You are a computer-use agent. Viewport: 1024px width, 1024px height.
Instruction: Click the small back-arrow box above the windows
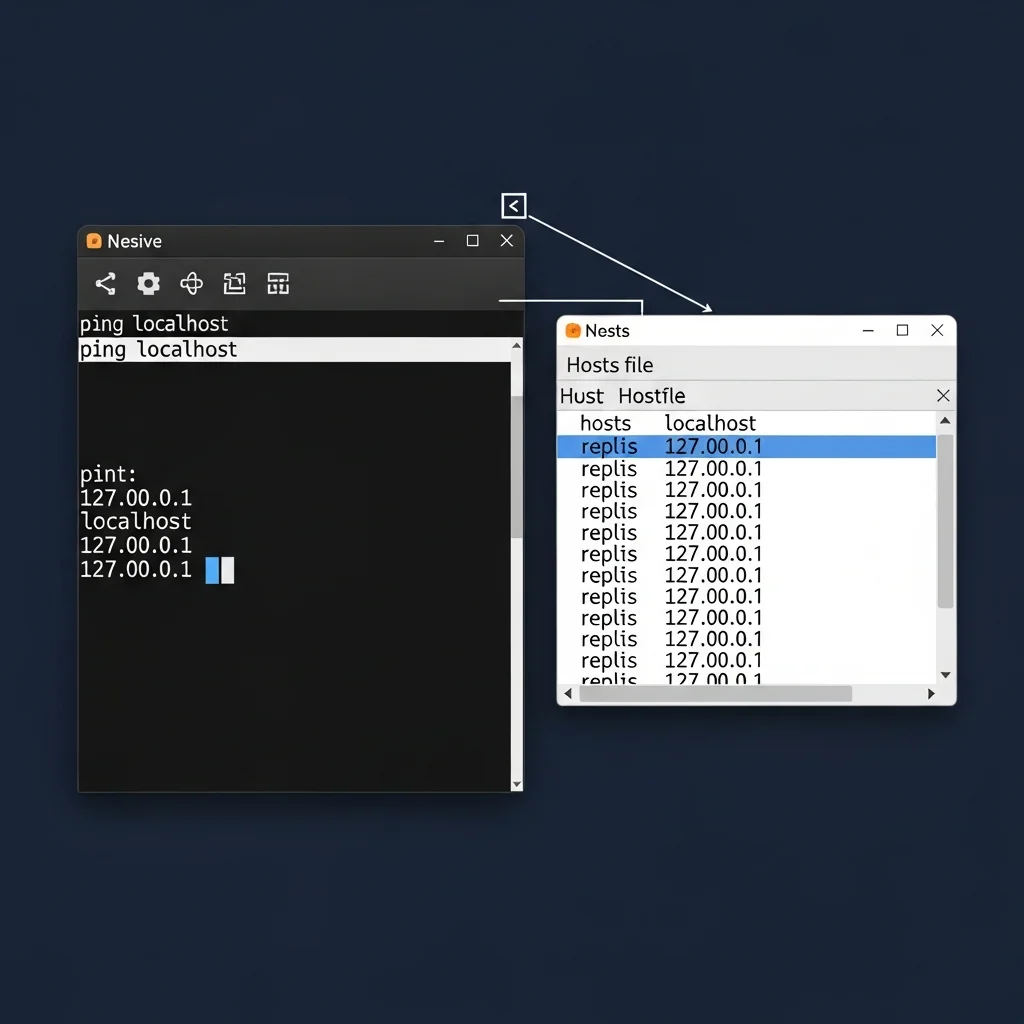(513, 205)
